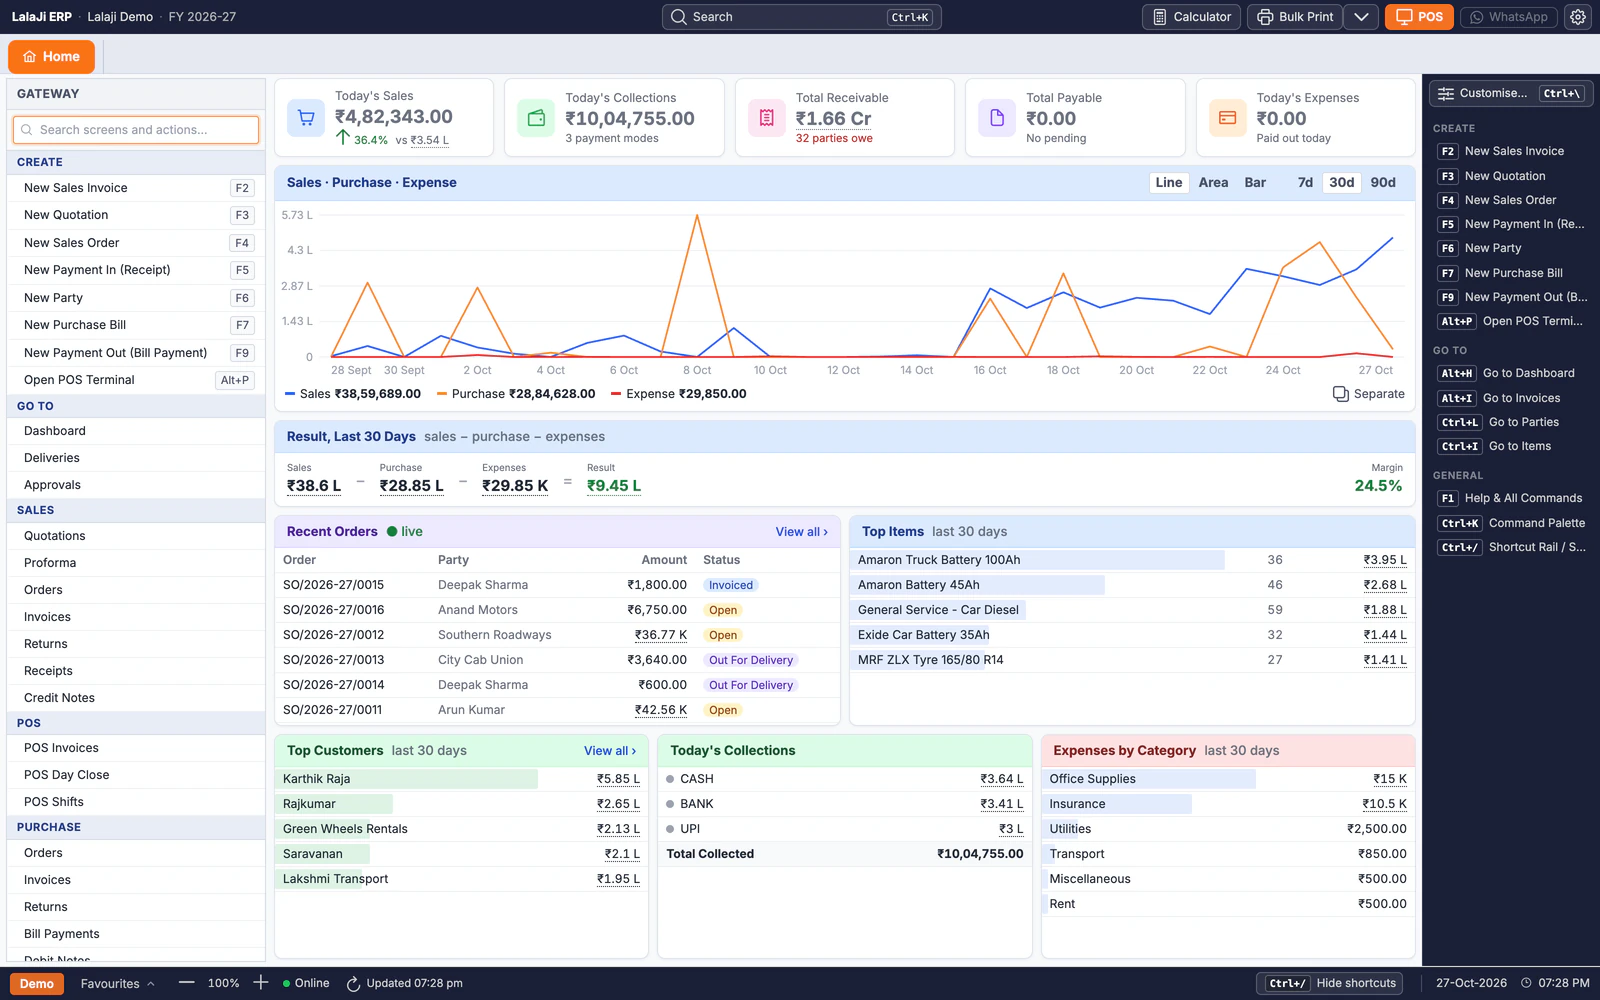Click the global Search box
The width and height of the screenshot is (1600, 1000).
click(x=801, y=17)
